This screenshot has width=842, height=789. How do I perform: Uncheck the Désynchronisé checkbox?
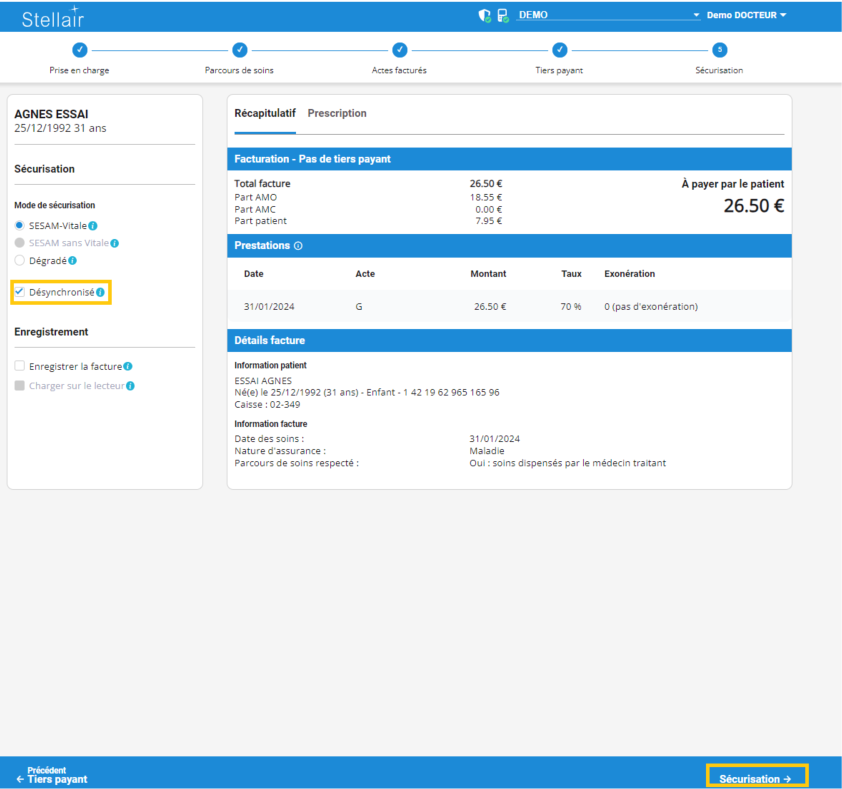(x=20, y=292)
